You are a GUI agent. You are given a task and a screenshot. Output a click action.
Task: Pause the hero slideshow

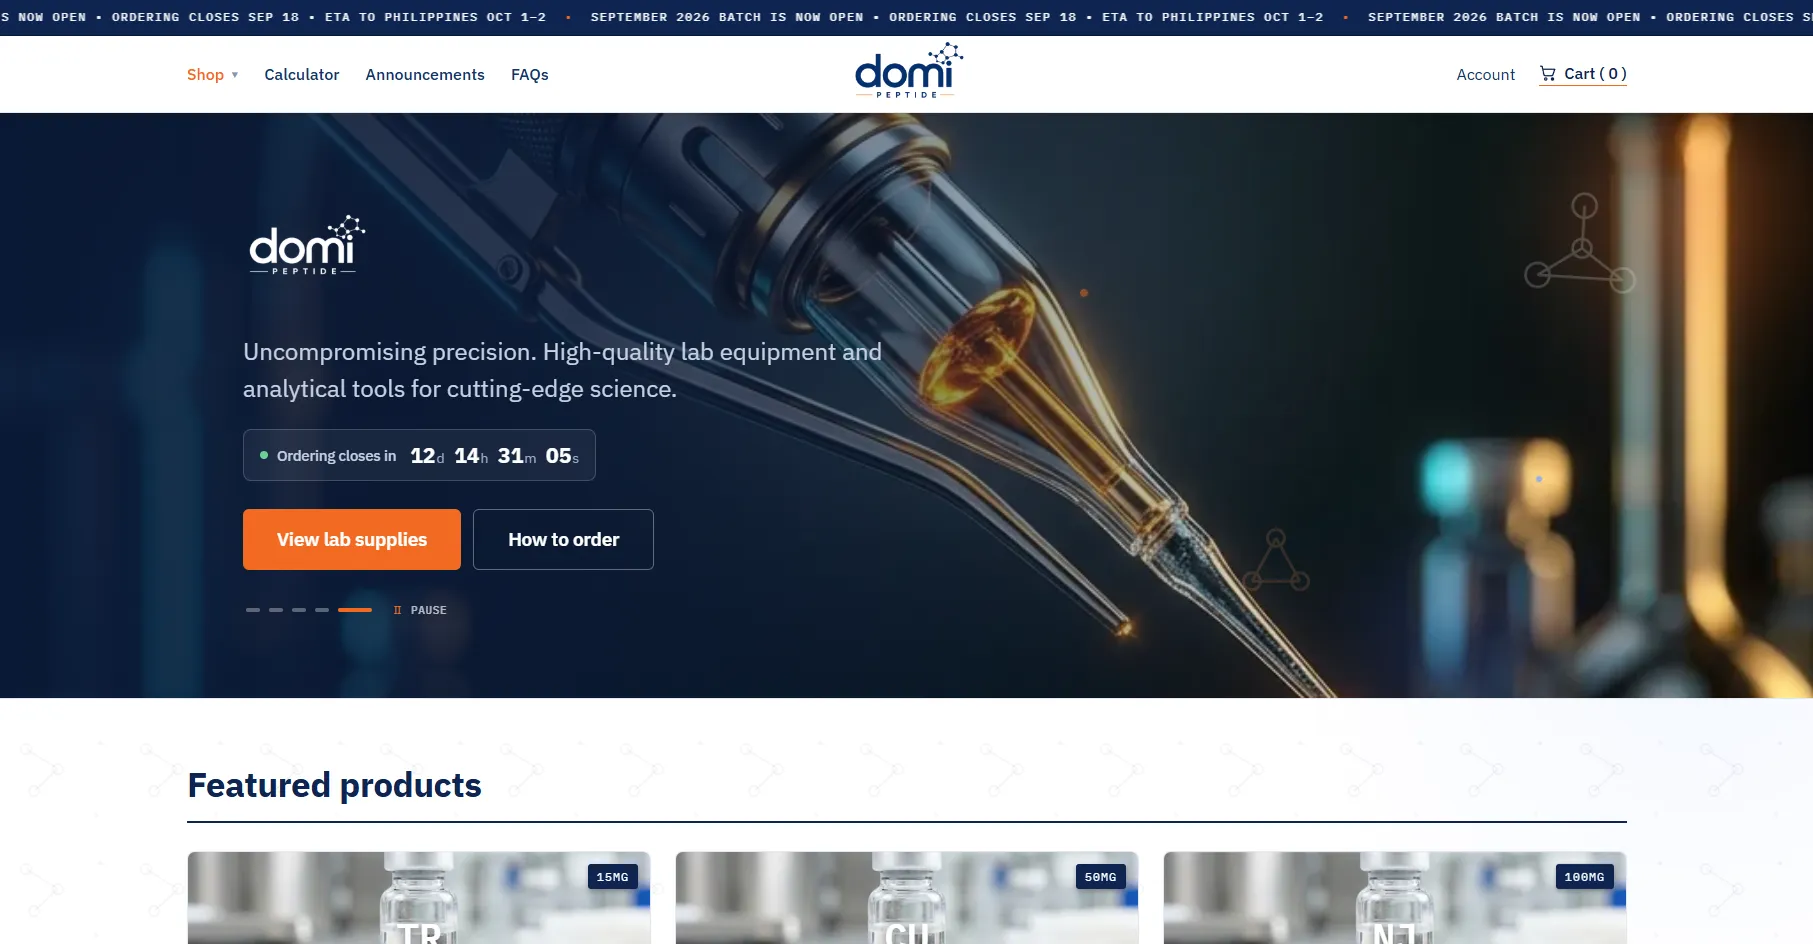click(x=420, y=610)
